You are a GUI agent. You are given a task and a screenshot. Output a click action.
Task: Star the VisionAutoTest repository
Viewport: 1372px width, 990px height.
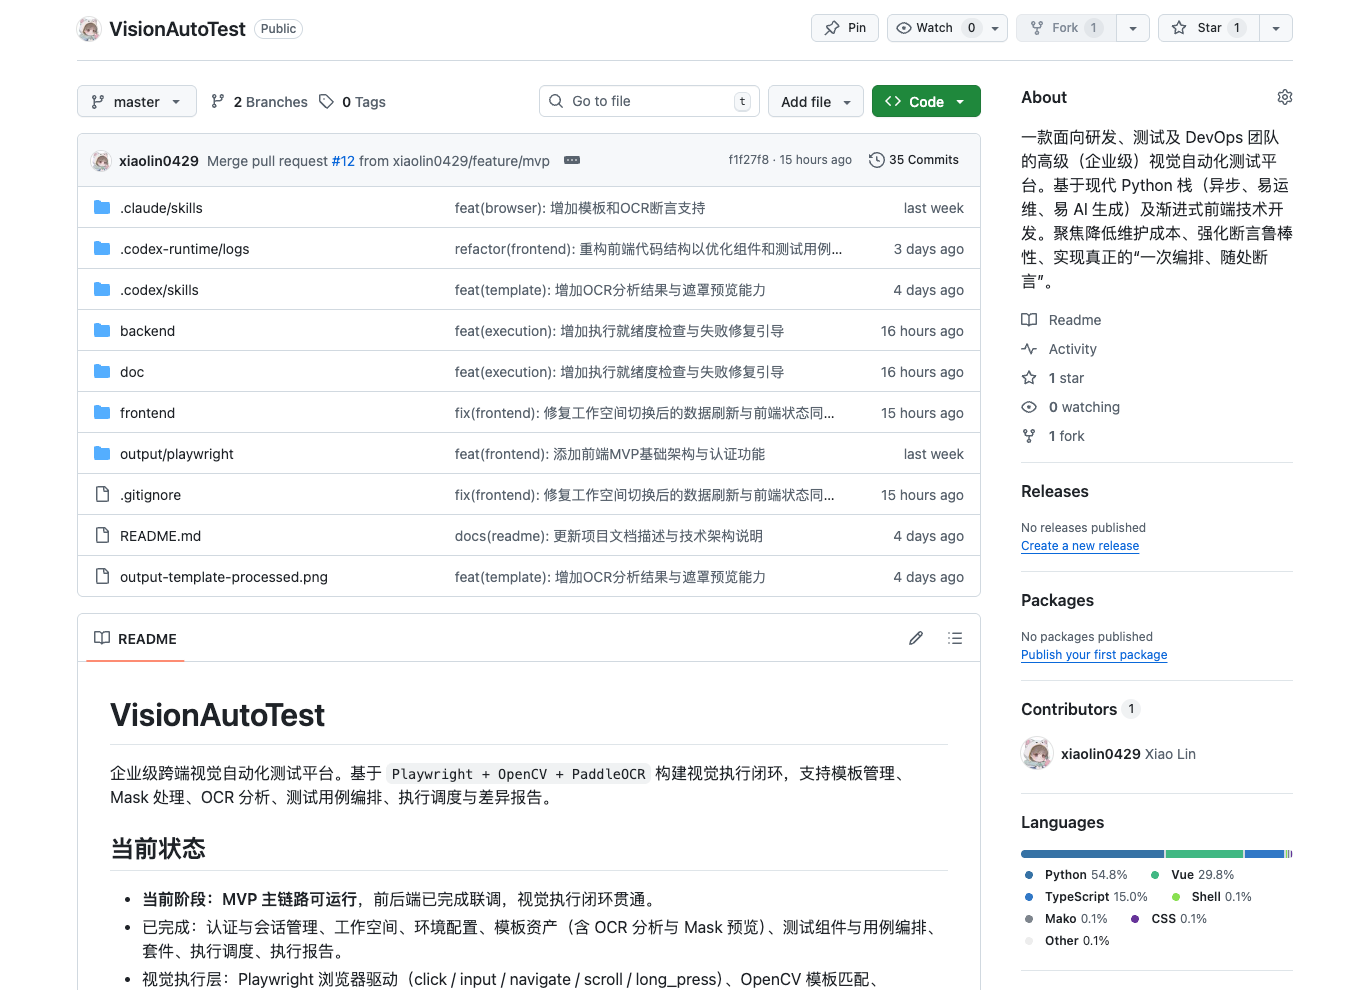click(1209, 28)
